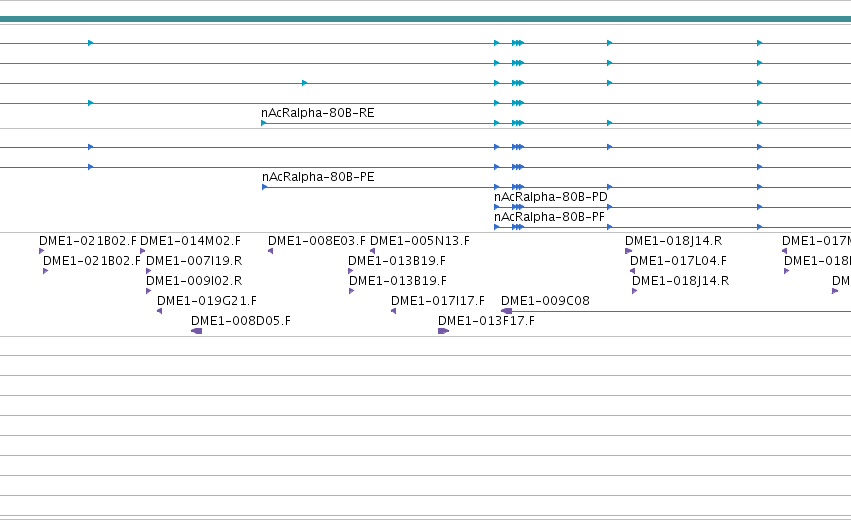This screenshot has height=520, width=851.
Task: Click the DME1-013F17.F feature label
Action: point(486,321)
